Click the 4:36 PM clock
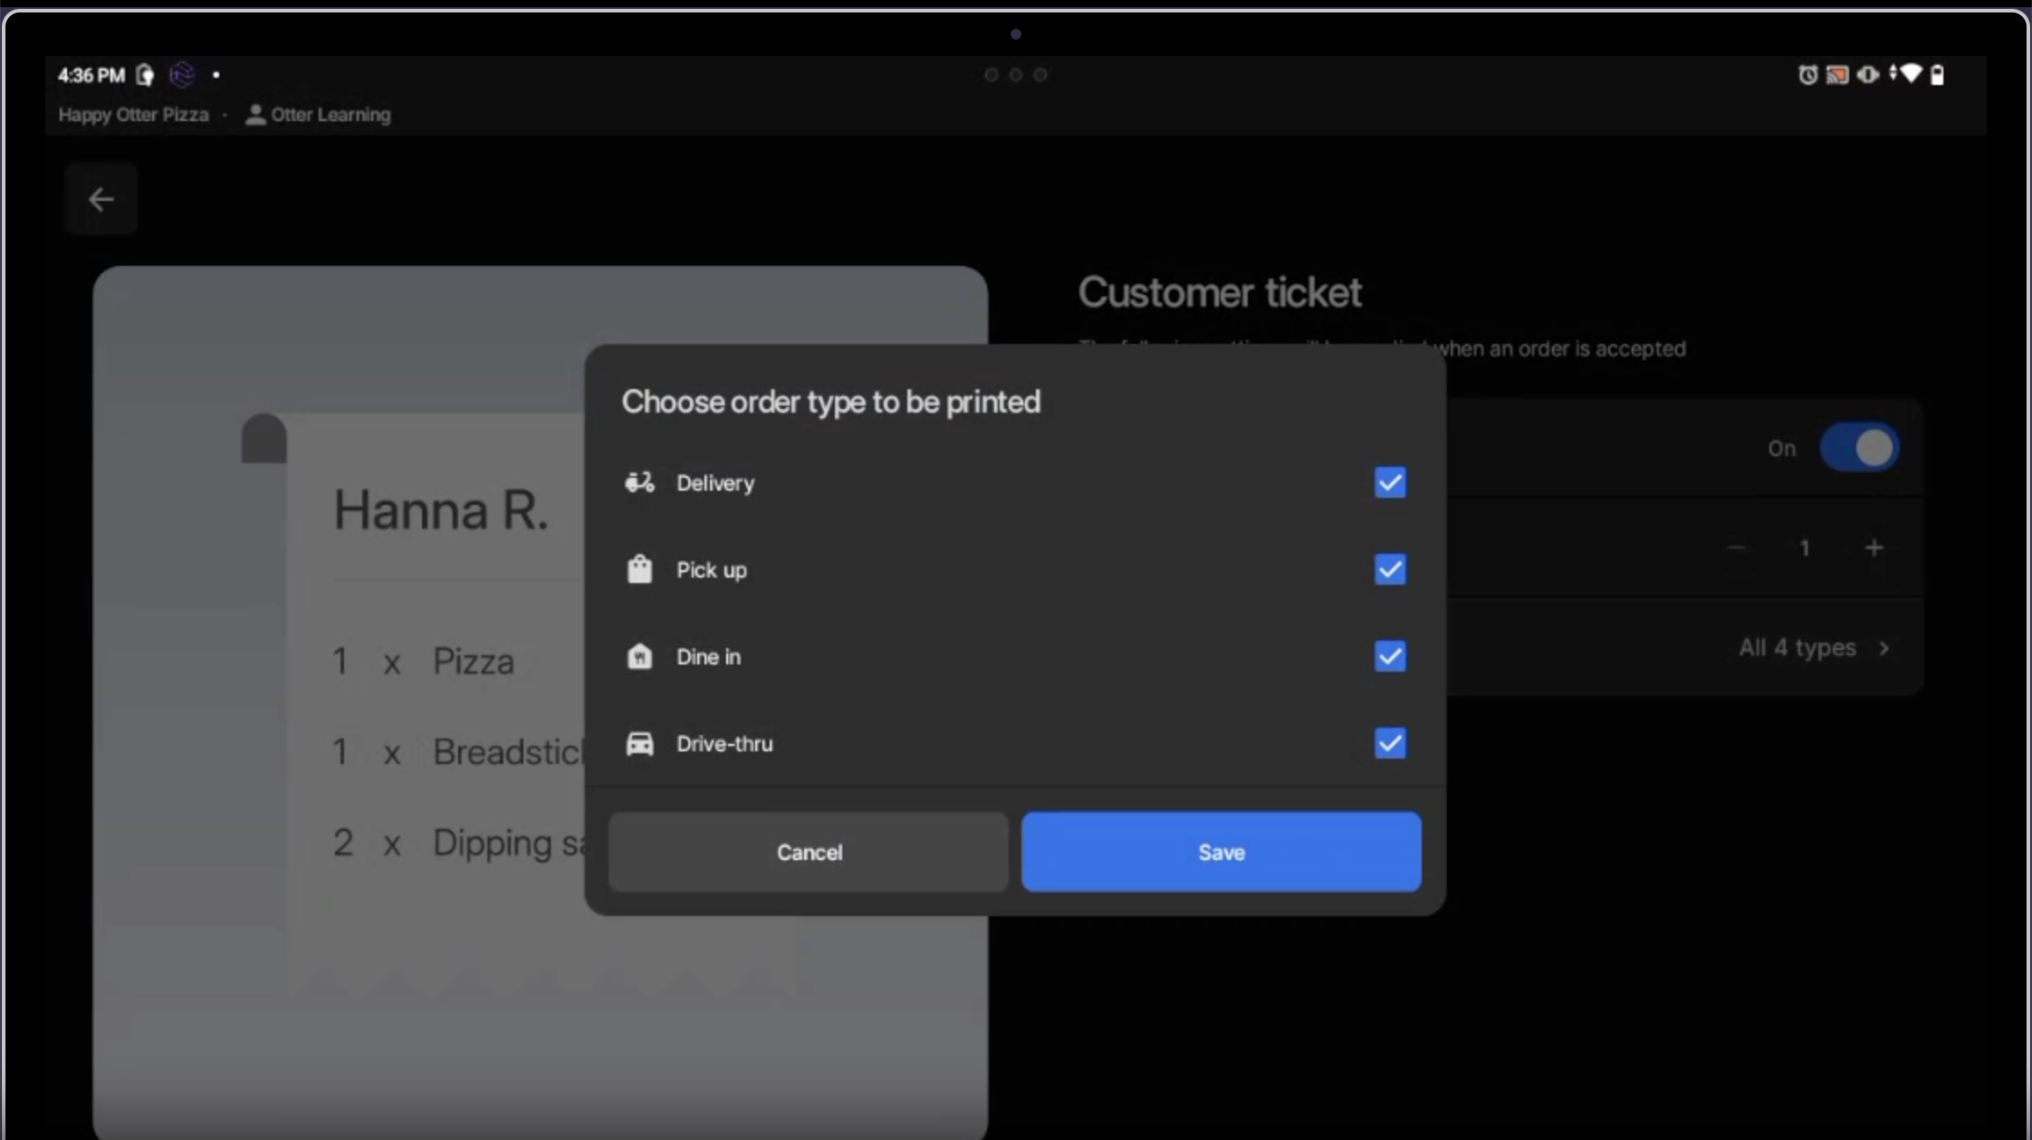2032x1140 pixels. click(91, 75)
